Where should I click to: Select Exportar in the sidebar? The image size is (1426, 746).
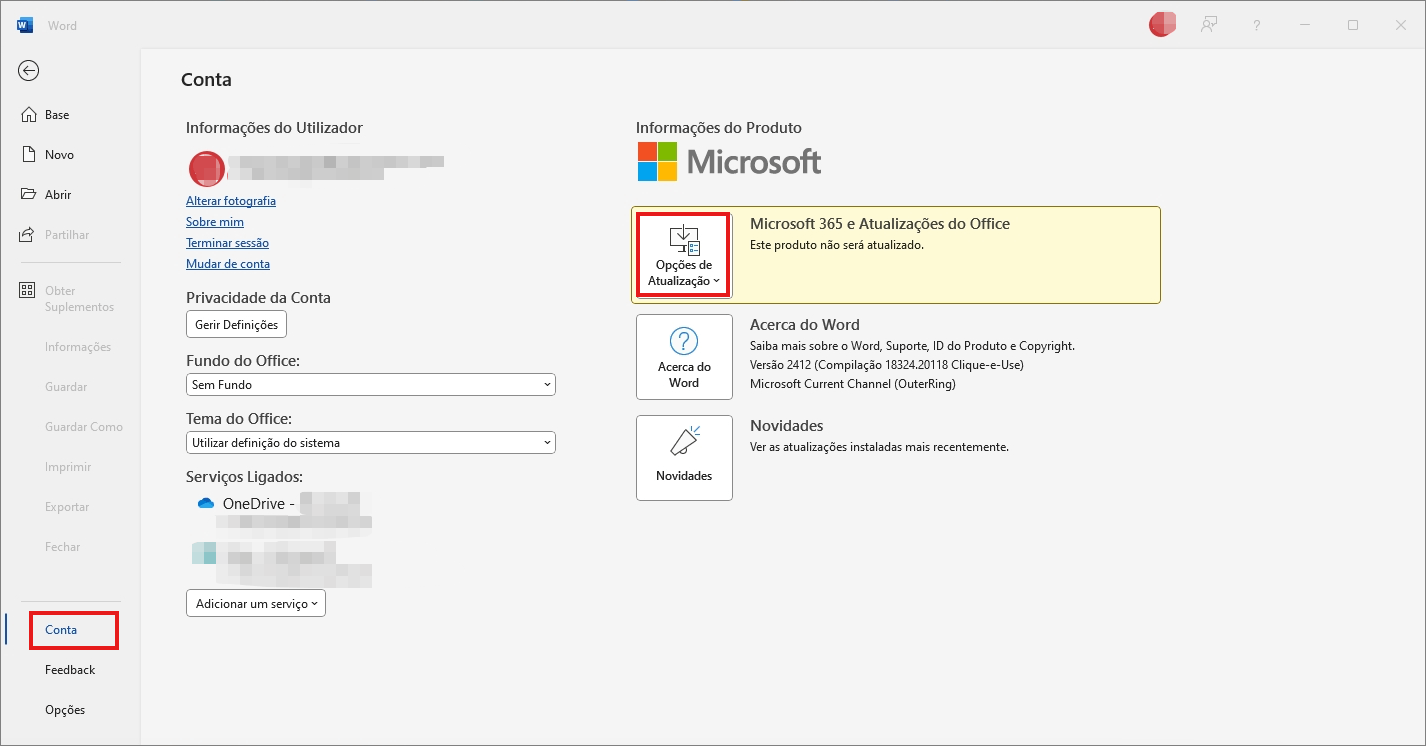point(67,507)
